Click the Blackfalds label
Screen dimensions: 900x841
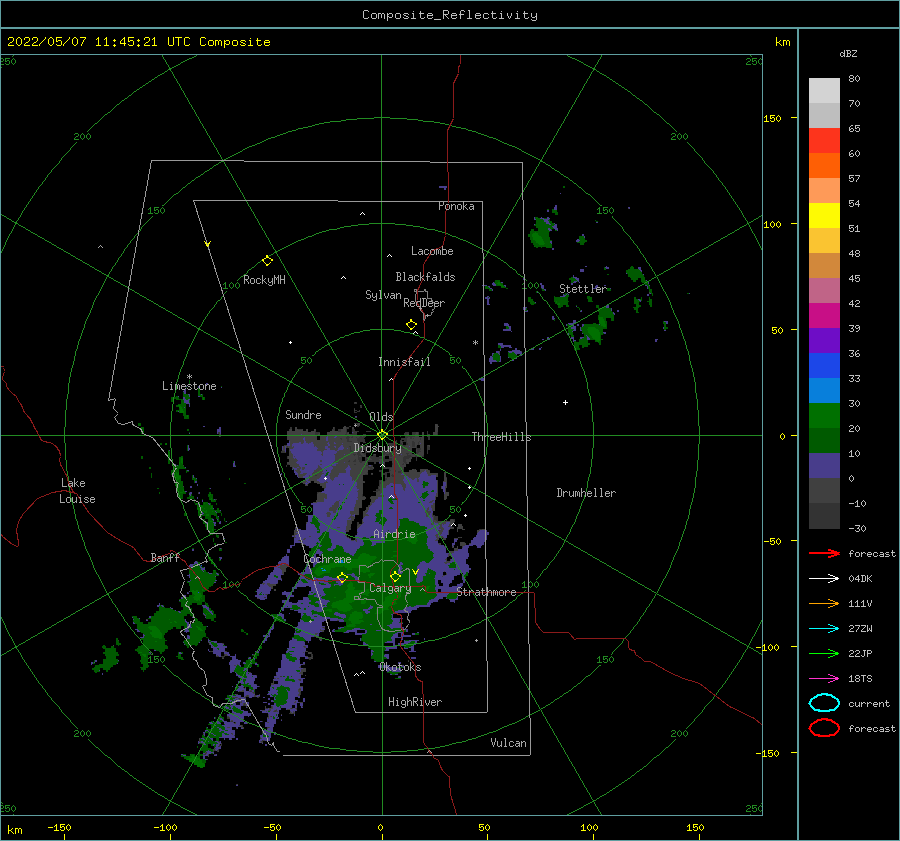pyautogui.click(x=425, y=277)
